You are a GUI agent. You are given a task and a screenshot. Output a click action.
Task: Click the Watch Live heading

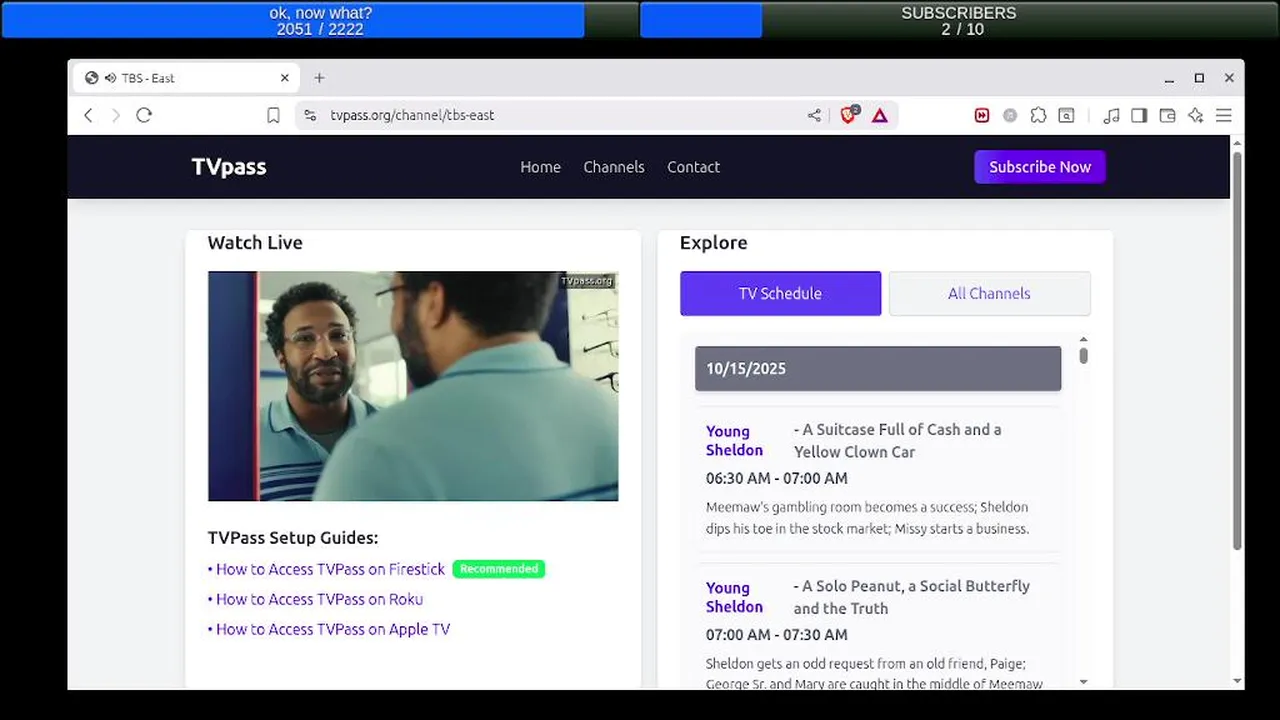[255, 242]
